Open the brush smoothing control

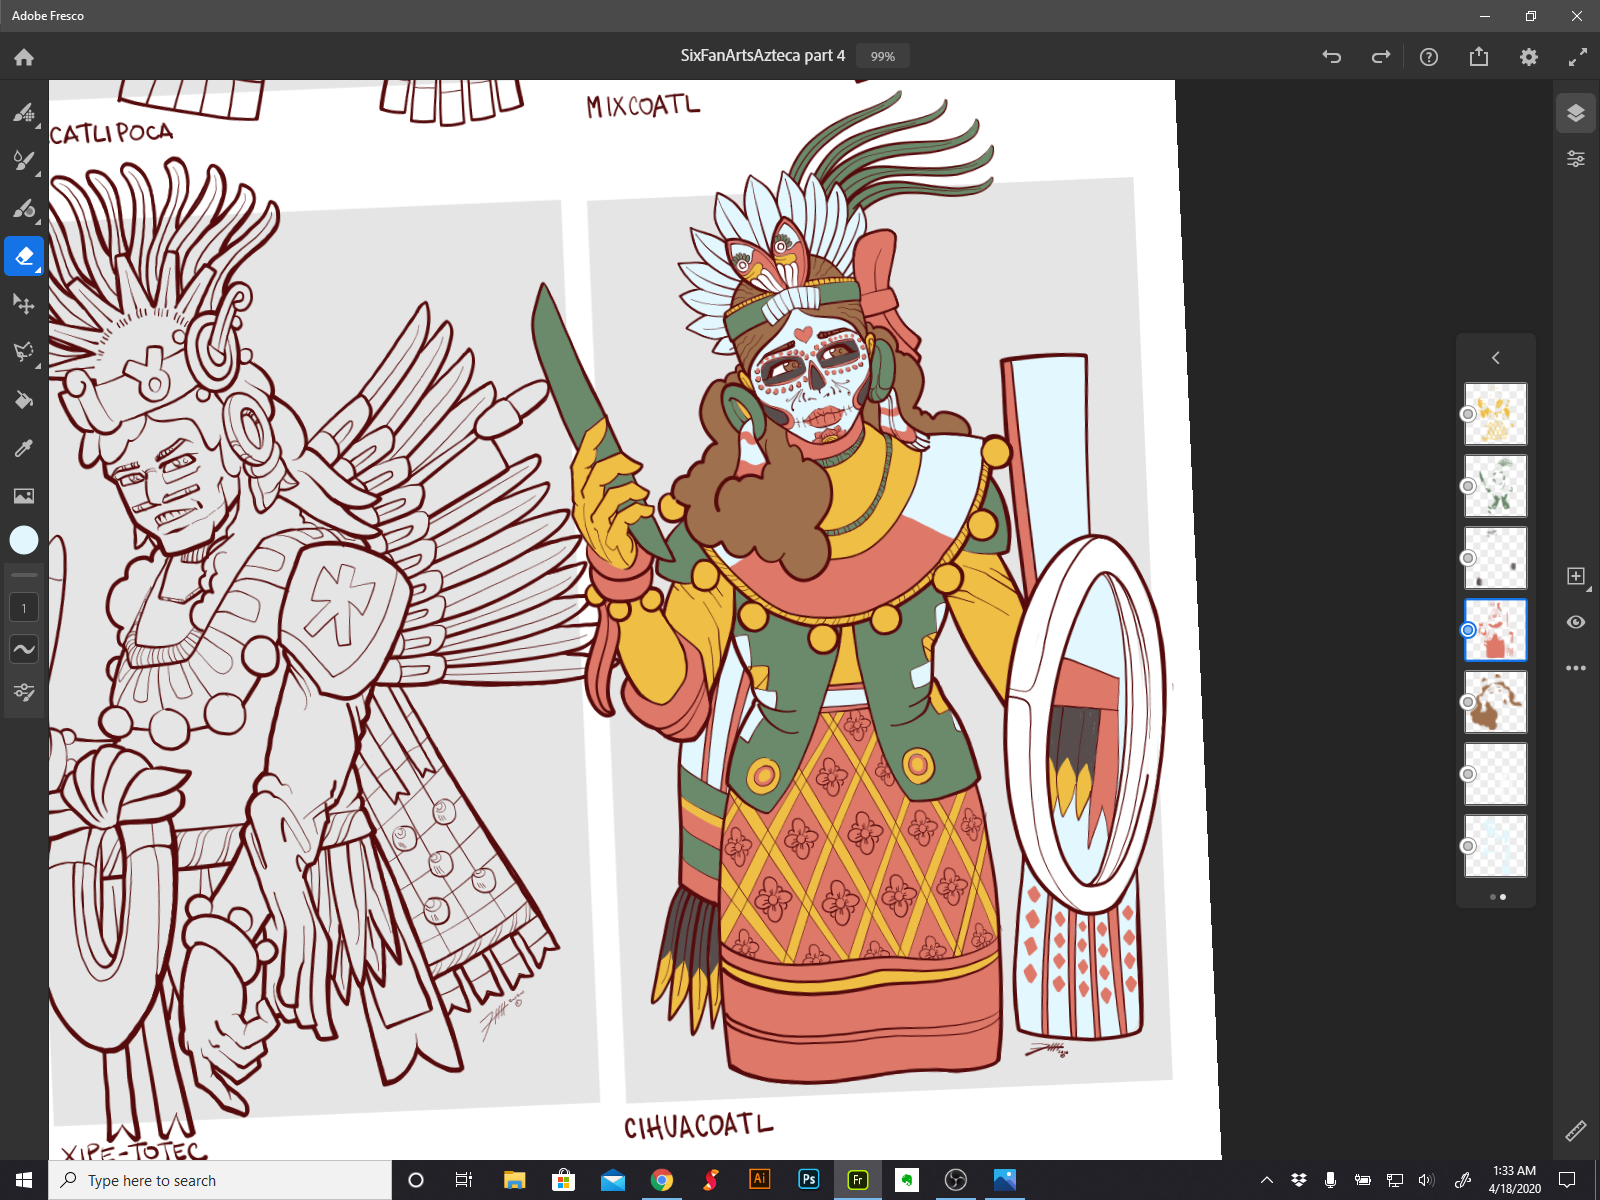coord(24,649)
